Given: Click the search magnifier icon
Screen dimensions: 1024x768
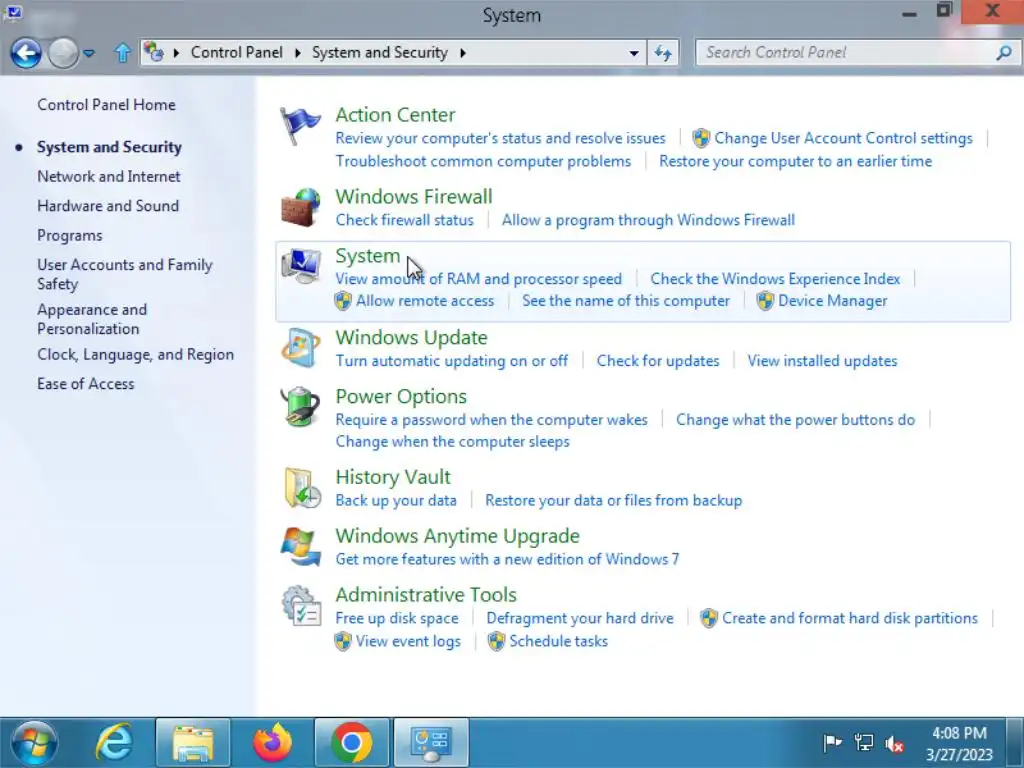Looking at the screenshot, I should 1004,52.
